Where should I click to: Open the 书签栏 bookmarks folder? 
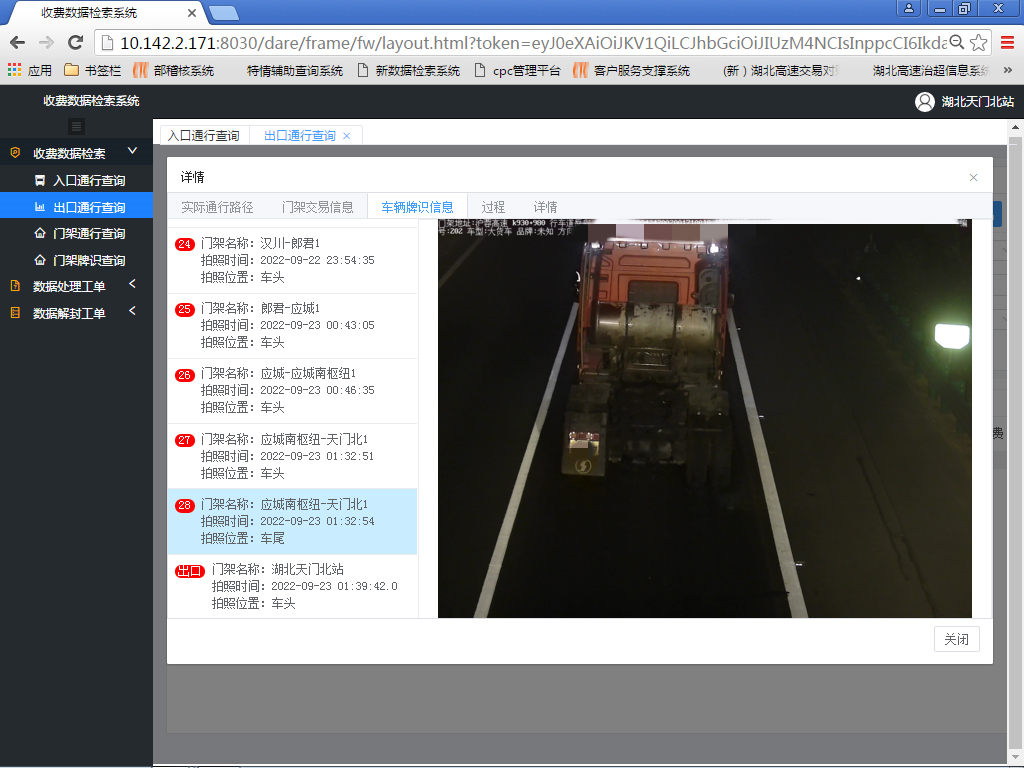(x=92, y=71)
